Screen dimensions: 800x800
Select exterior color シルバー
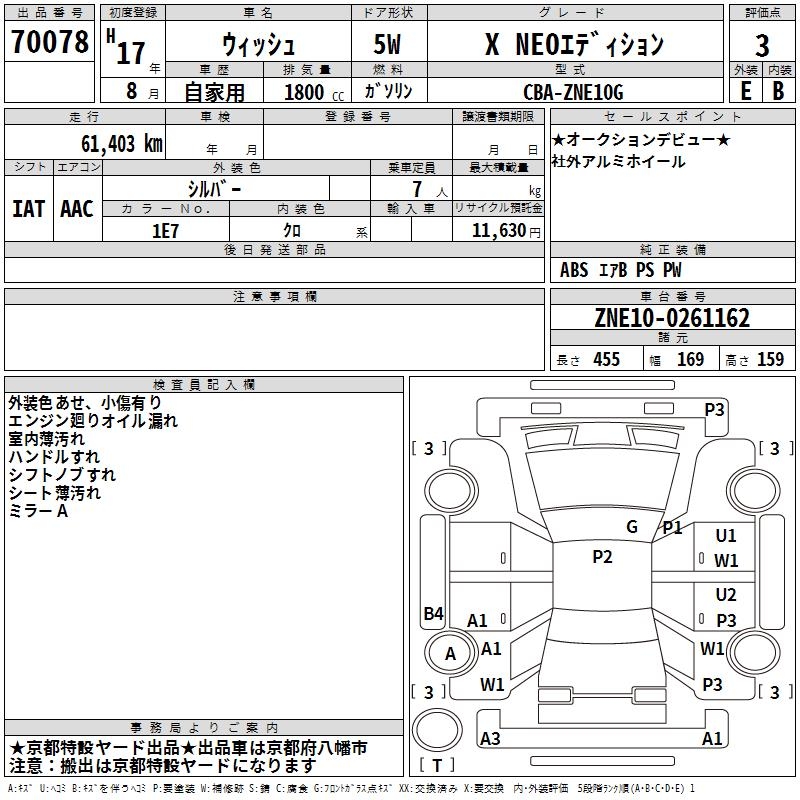pos(214,189)
